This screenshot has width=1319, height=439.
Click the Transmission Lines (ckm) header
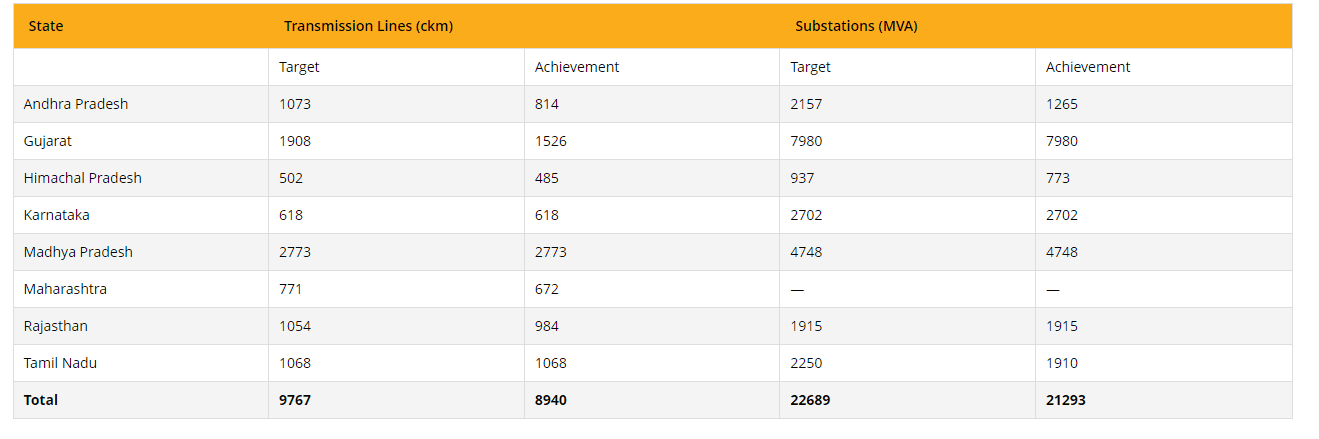pos(368,26)
